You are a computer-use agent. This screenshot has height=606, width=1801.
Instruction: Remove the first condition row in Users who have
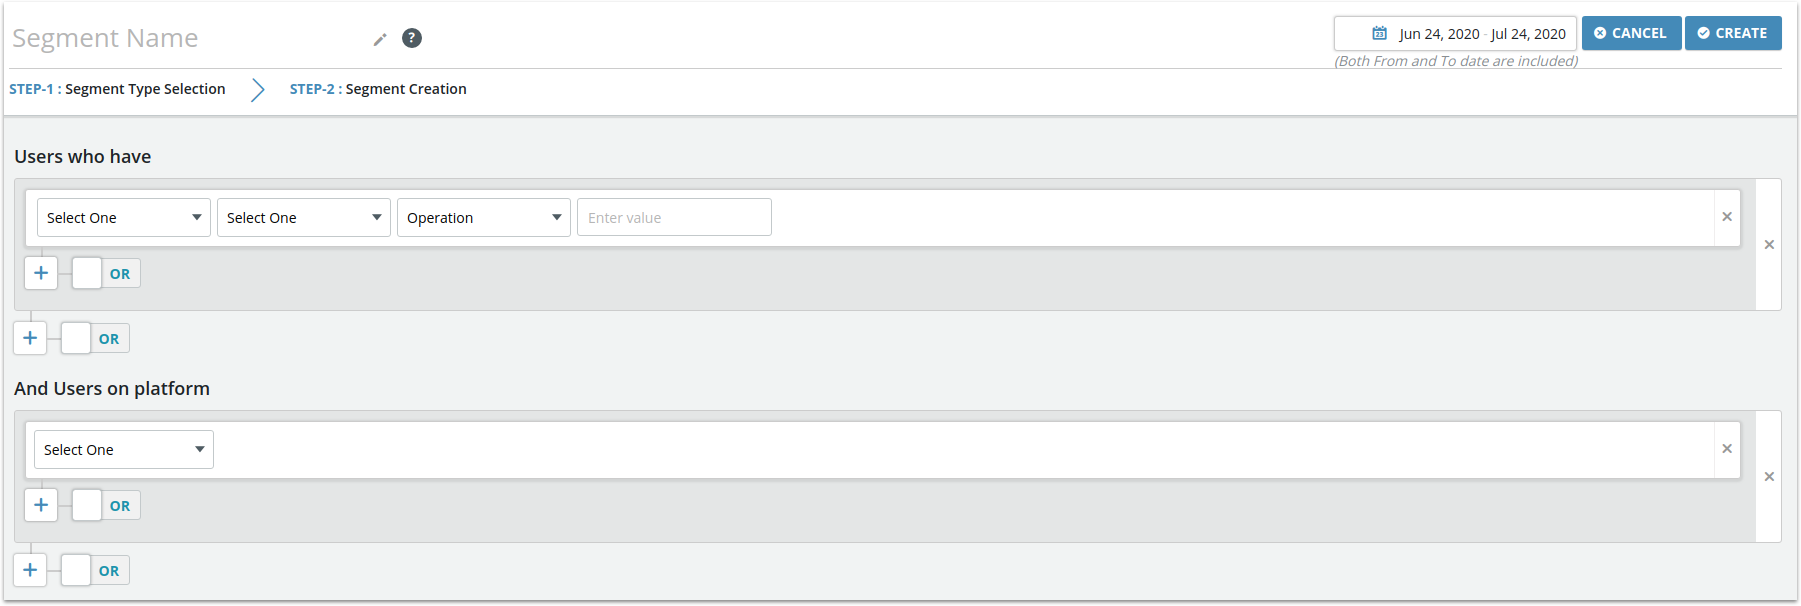(1727, 217)
